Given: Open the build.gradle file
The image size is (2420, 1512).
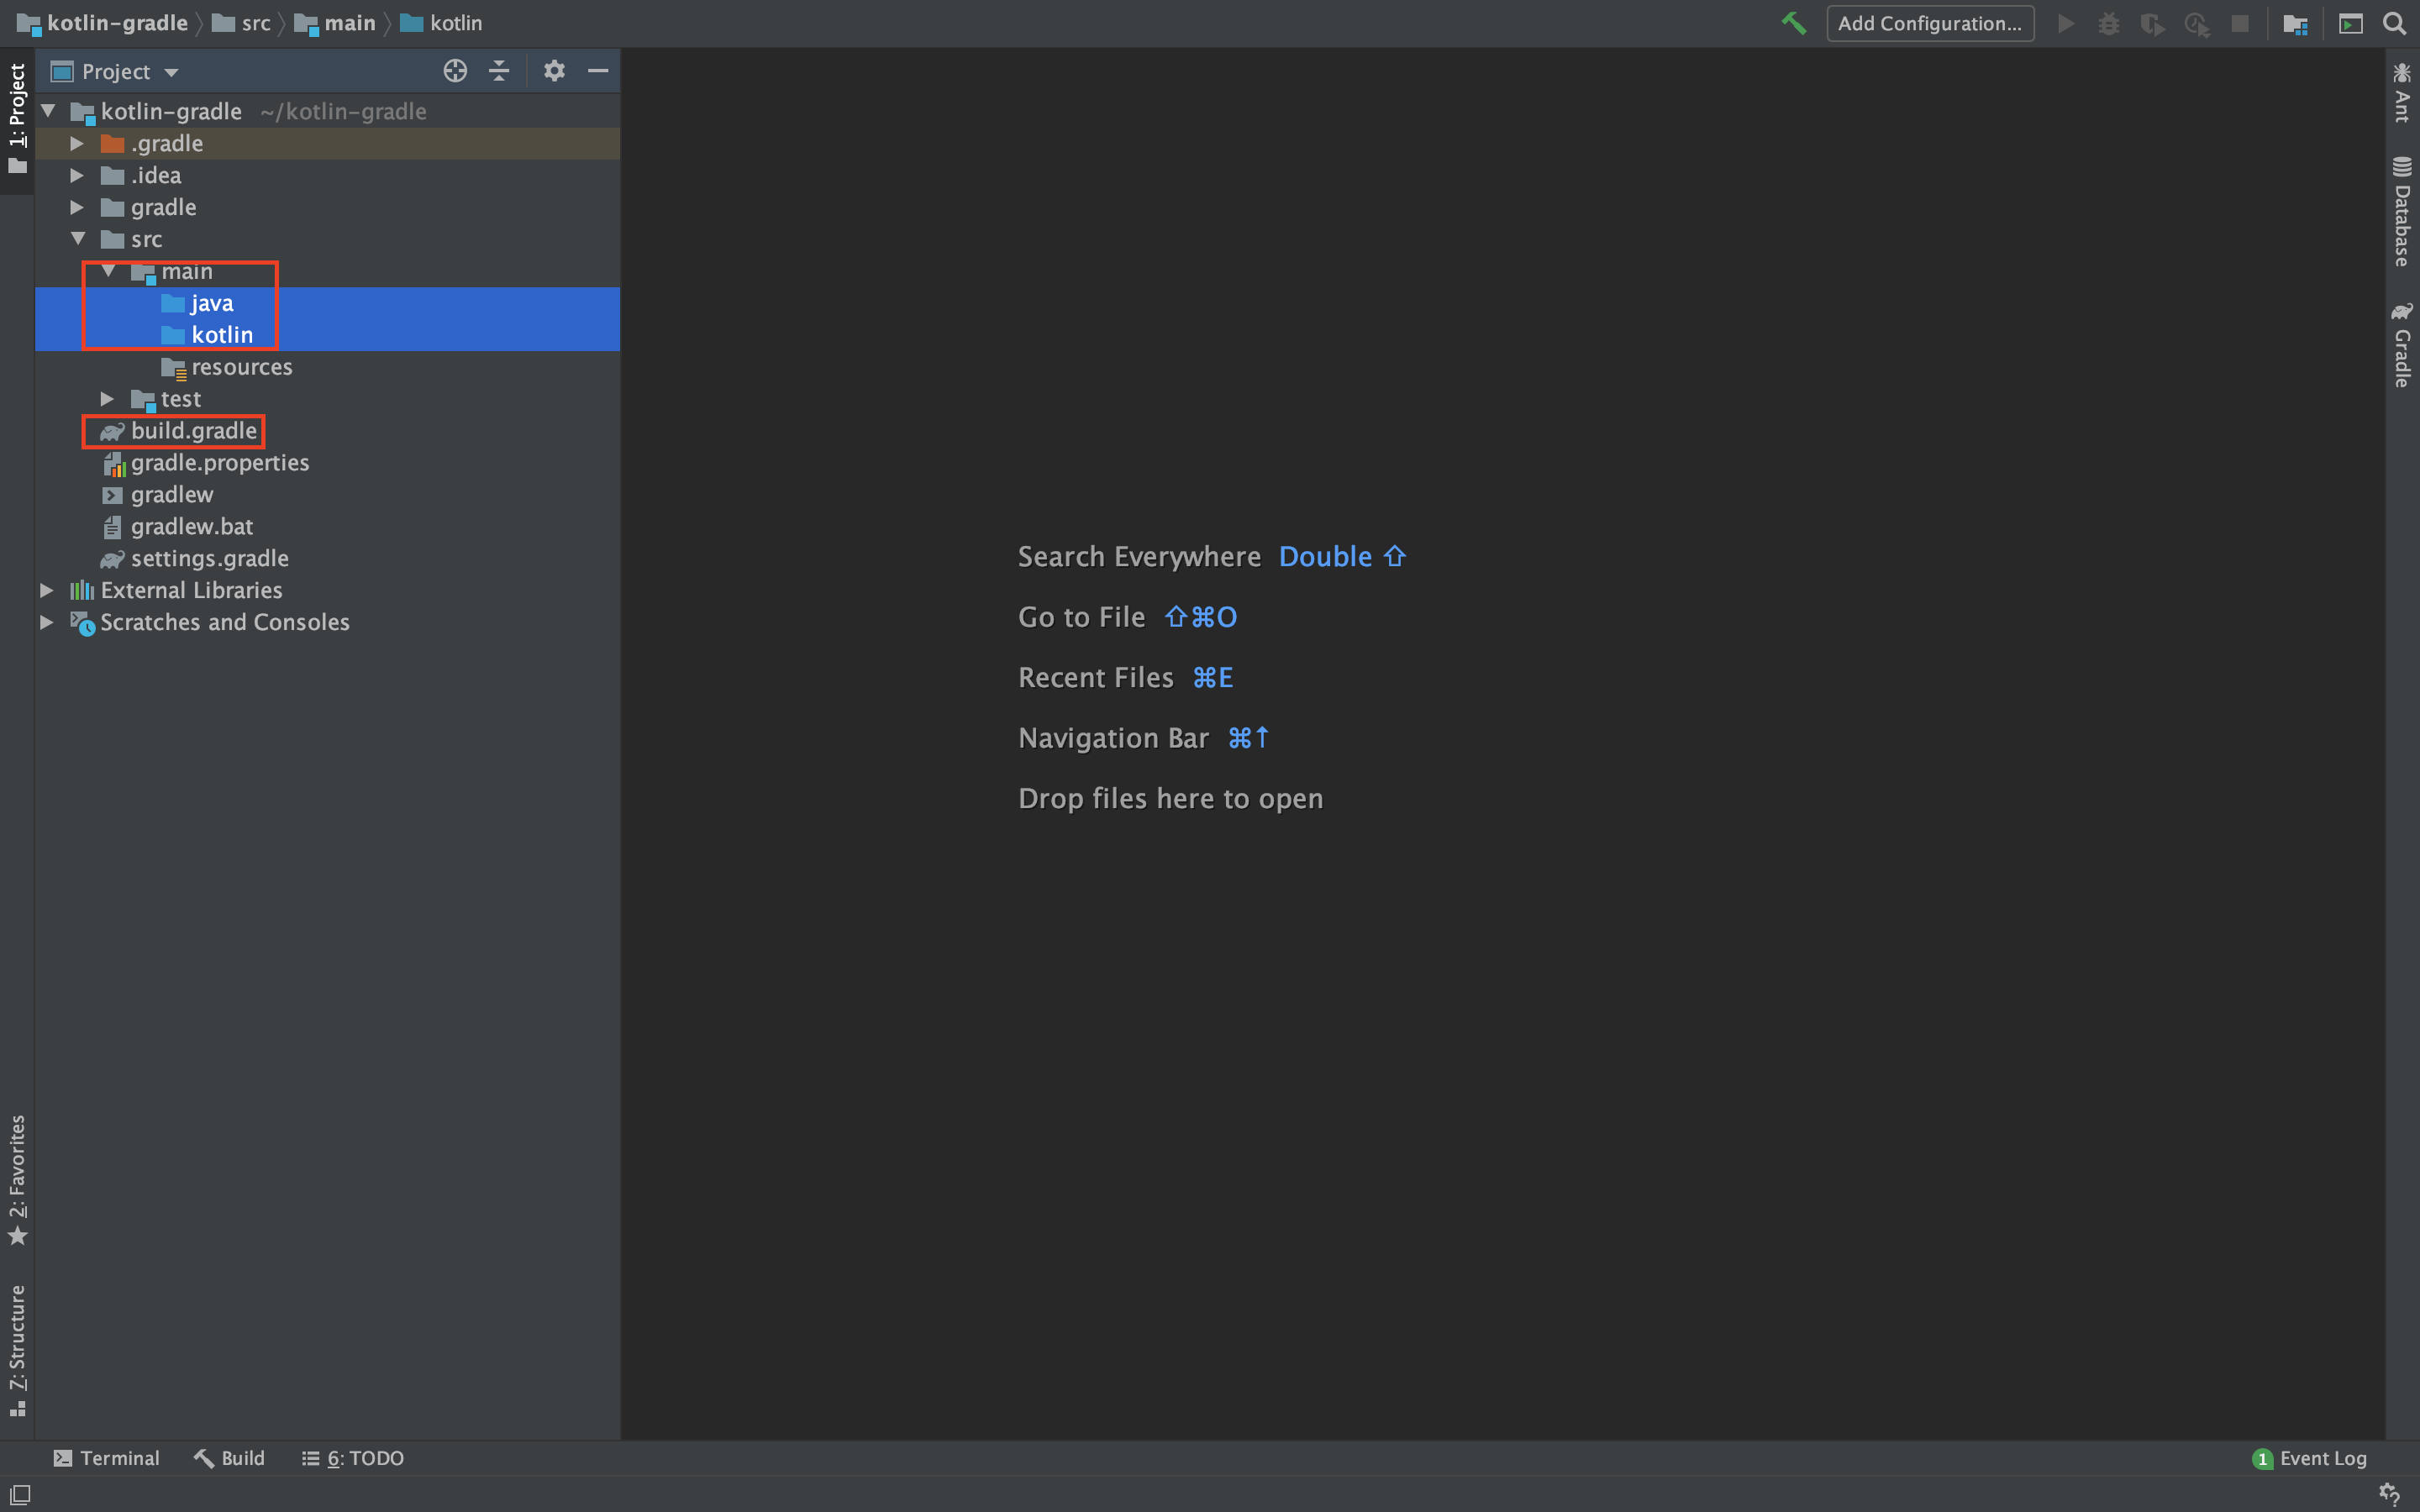Looking at the screenshot, I should pyautogui.click(x=193, y=430).
